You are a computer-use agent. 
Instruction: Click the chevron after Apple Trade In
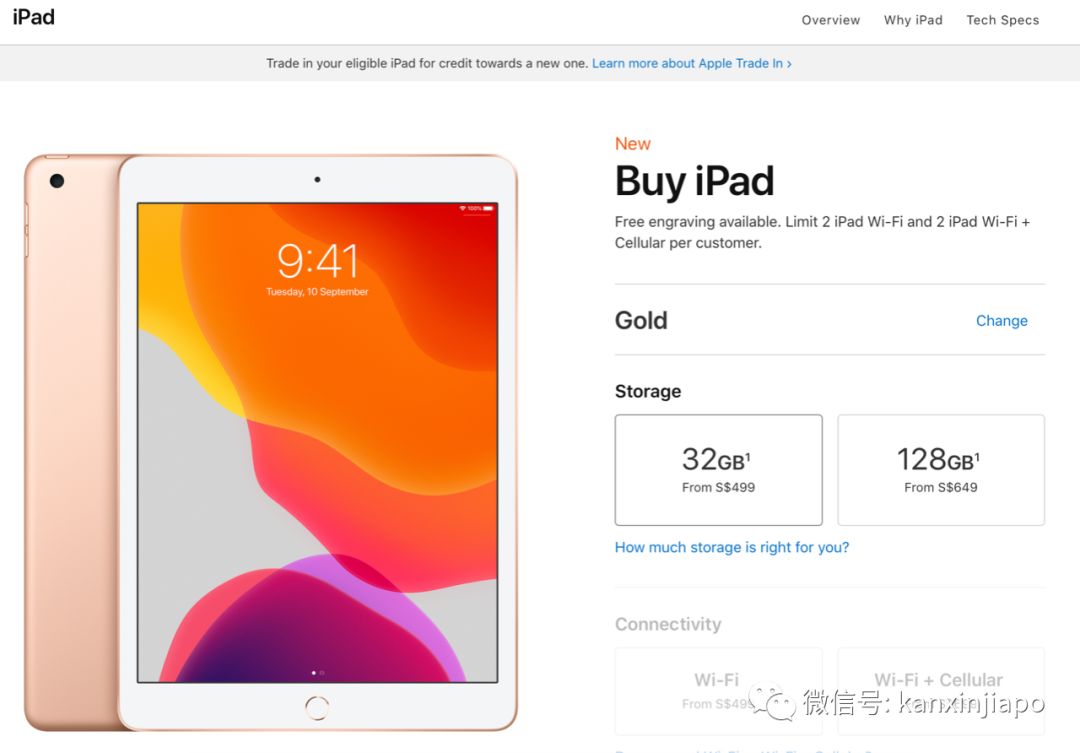[789, 63]
